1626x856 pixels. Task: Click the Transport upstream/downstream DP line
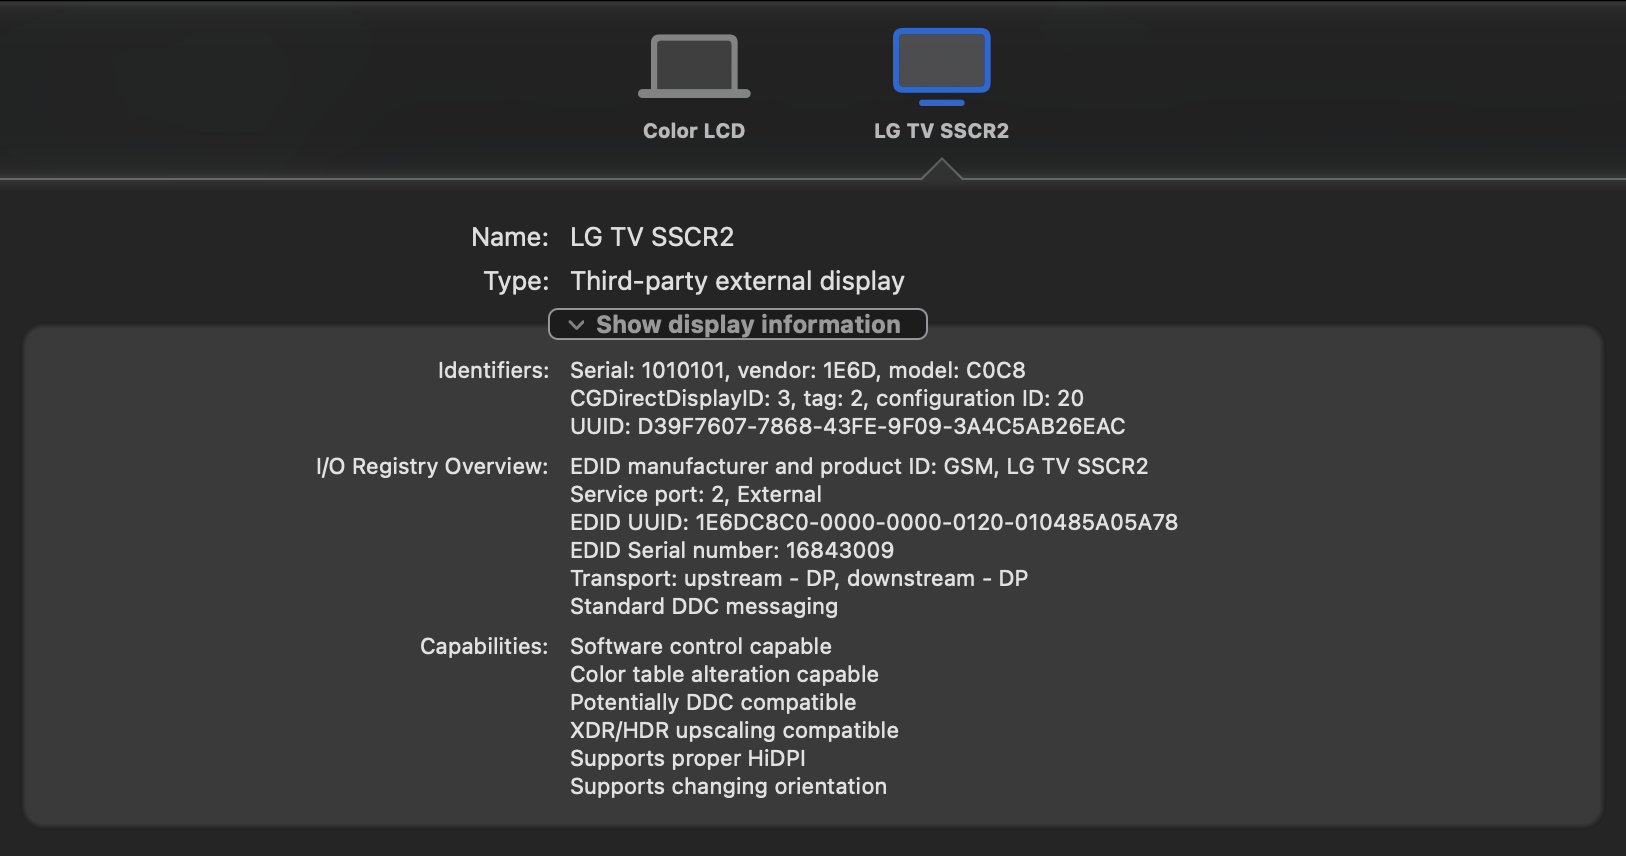click(x=798, y=578)
